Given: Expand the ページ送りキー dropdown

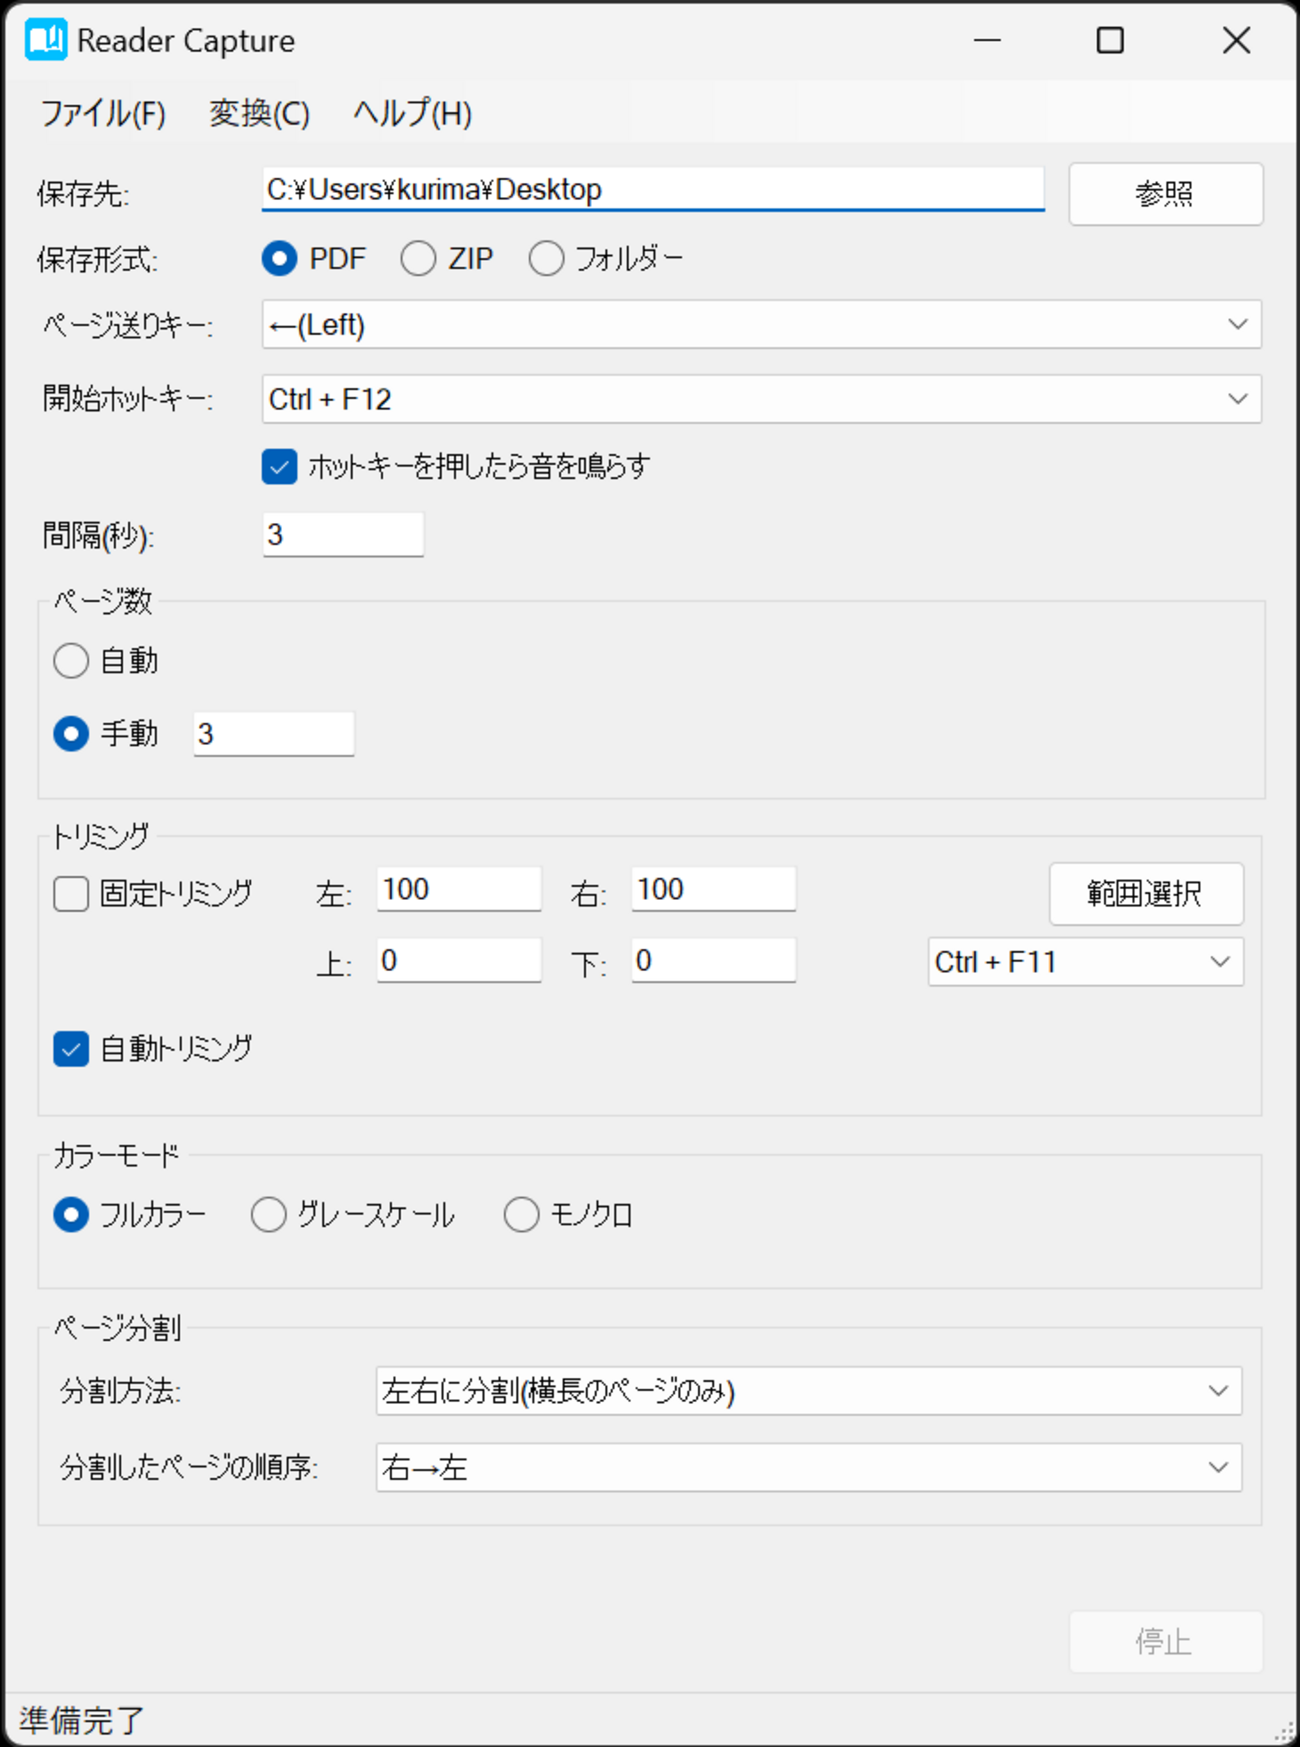Looking at the screenshot, I should point(760,325).
